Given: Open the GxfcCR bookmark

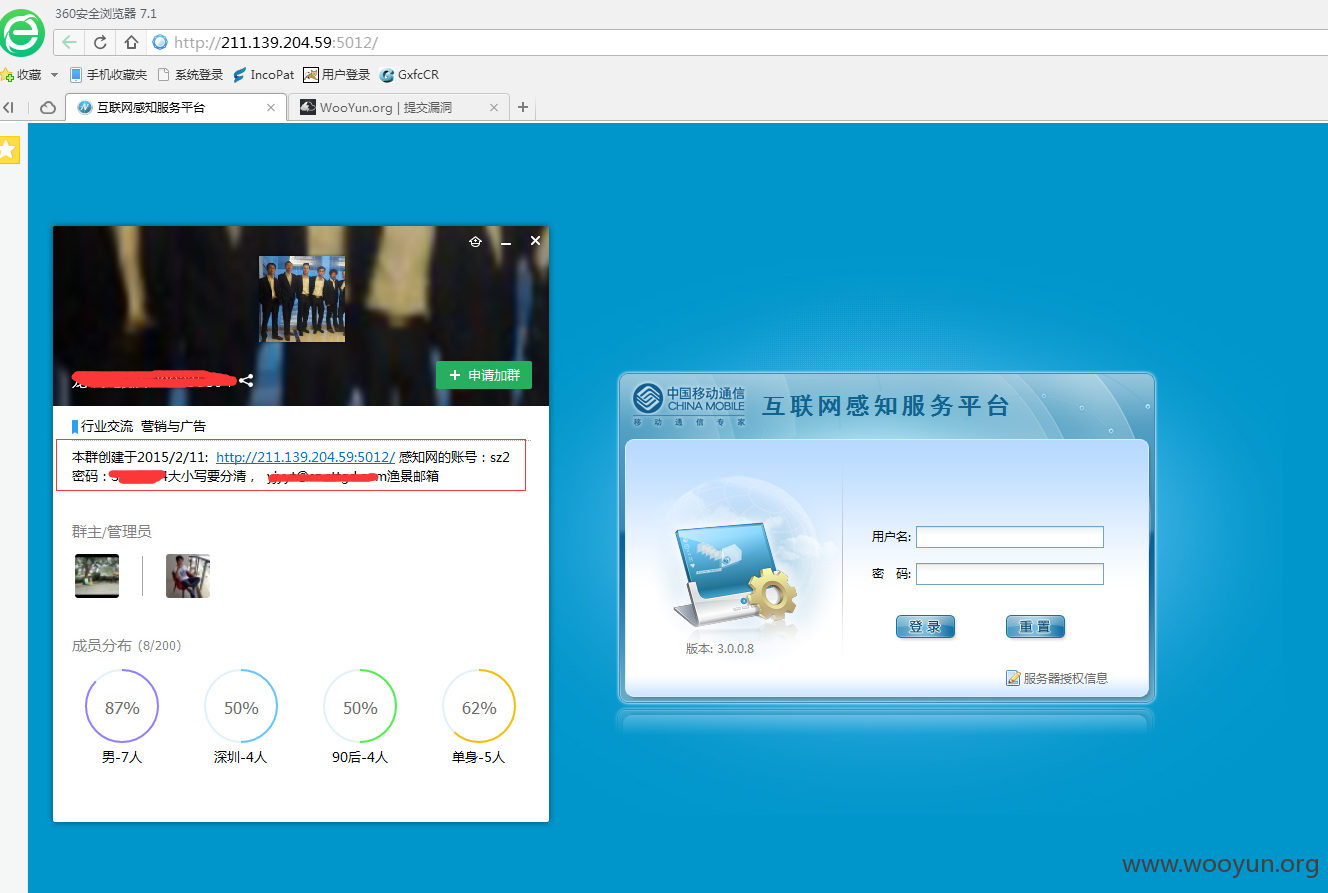Looking at the screenshot, I should click(x=409, y=75).
